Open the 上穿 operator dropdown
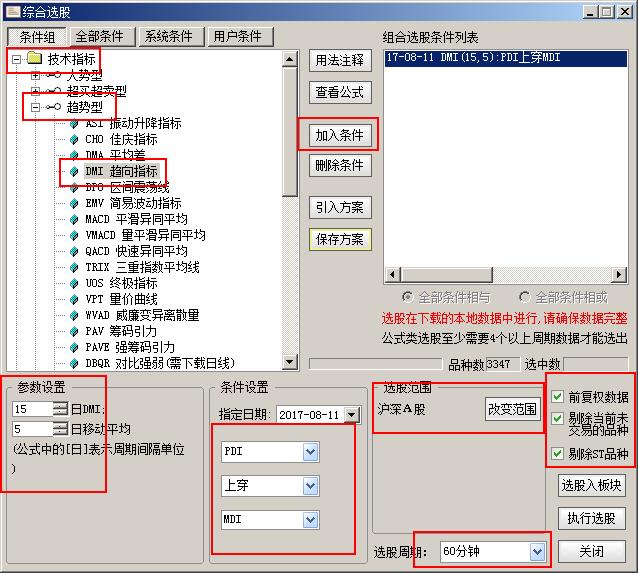Viewport: 638px width, 573px height. pyautogui.click(x=310, y=486)
